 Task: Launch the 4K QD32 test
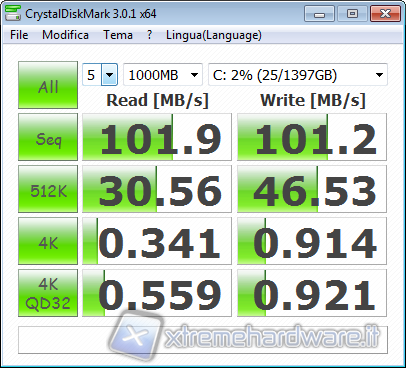[48, 293]
